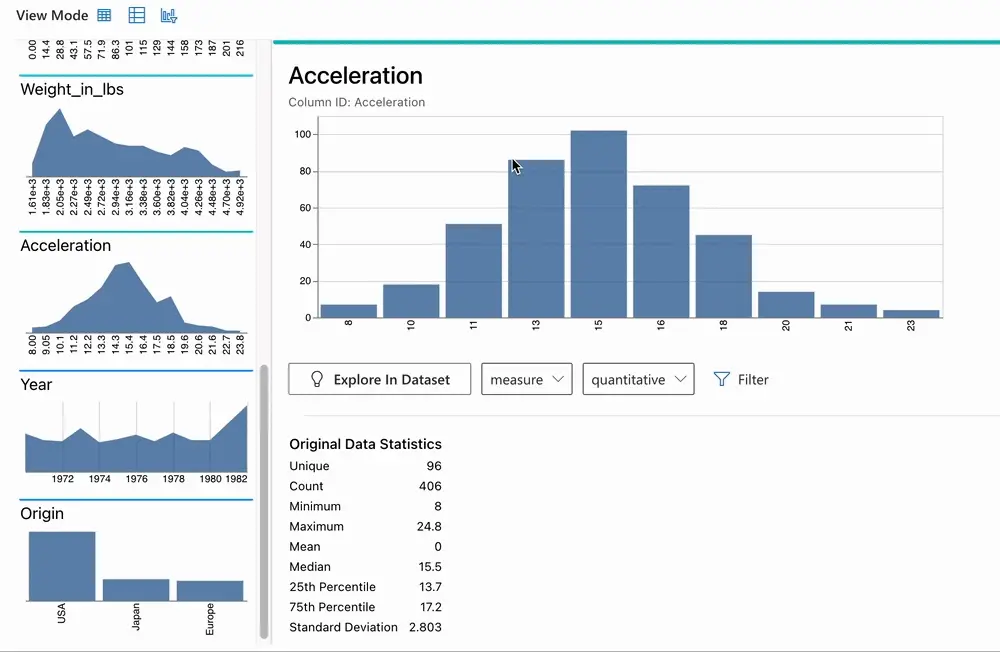Click the Filter text label
Image resolution: width=1000 pixels, height=652 pixels.
[x=753, y=379]
